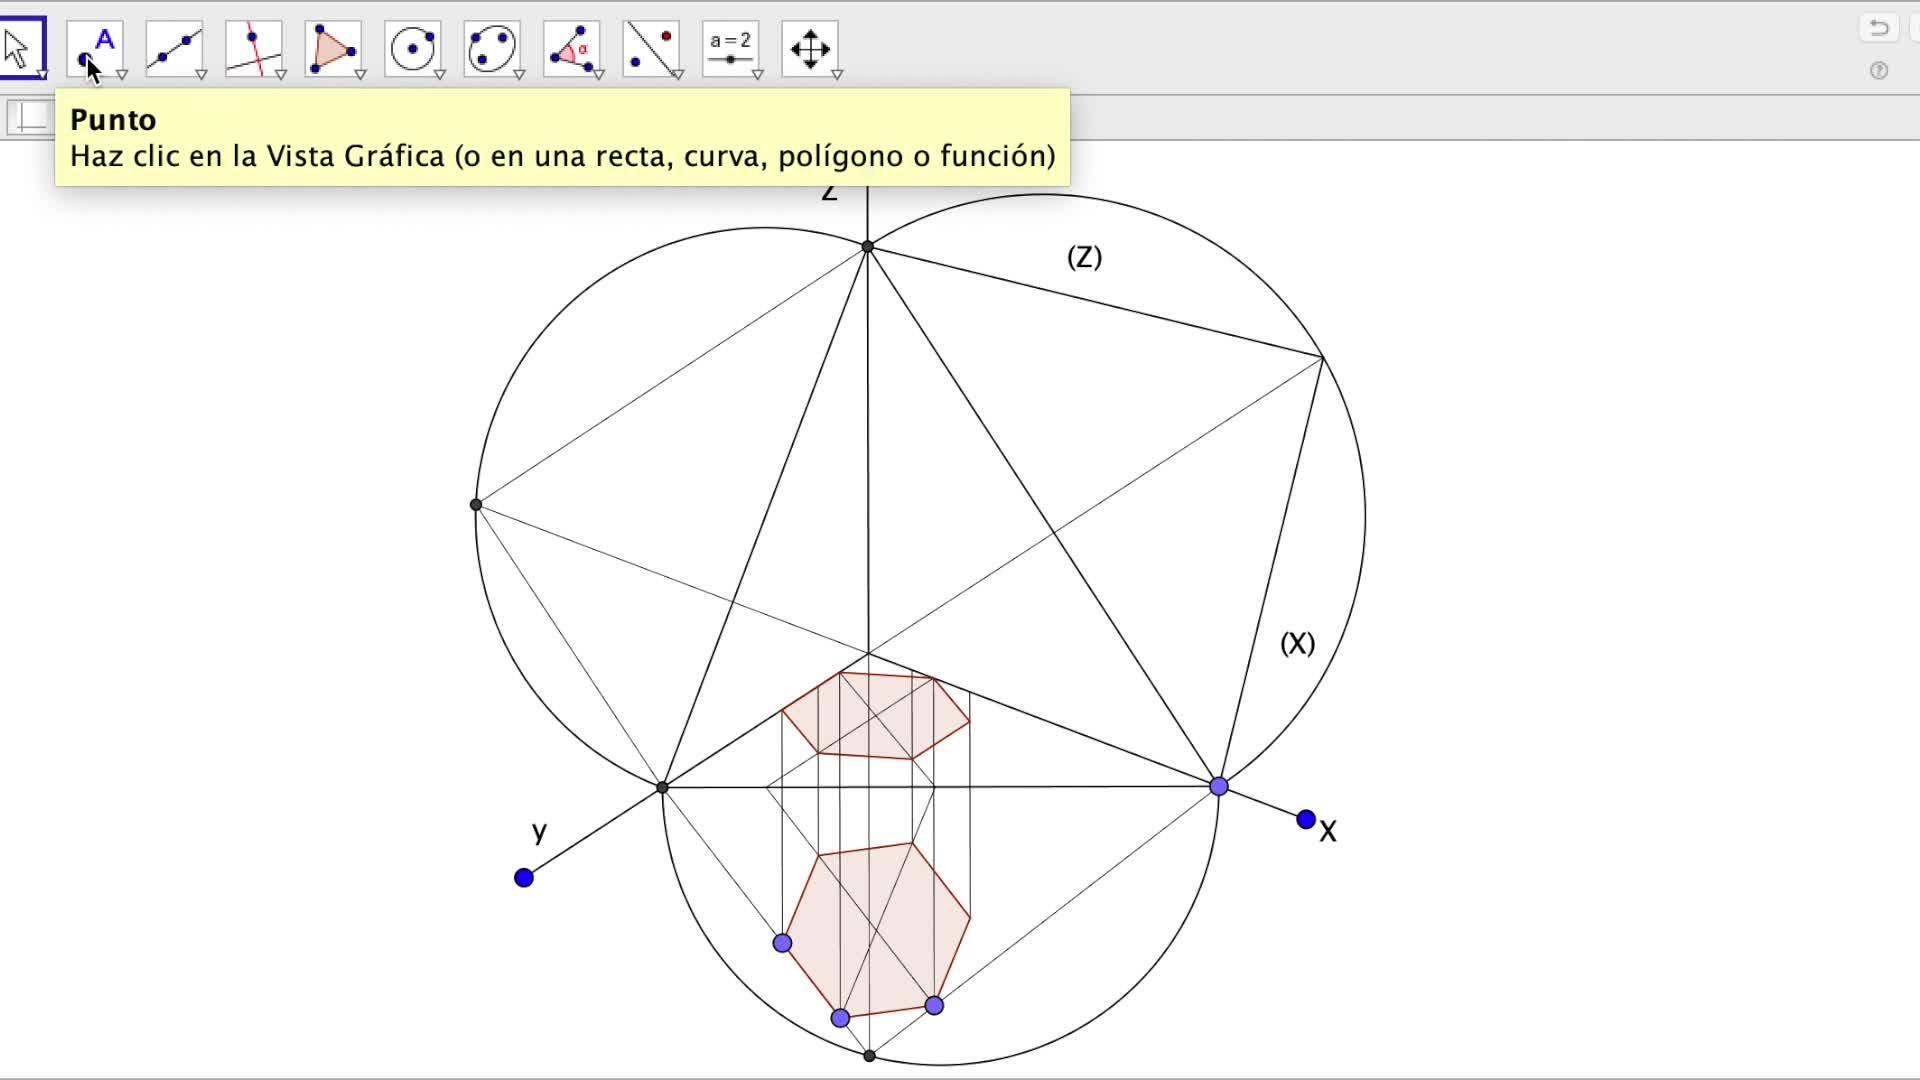Select the move graphics view tool
The height and width of the screenshot is (1080, 1920).
[809, 47]
